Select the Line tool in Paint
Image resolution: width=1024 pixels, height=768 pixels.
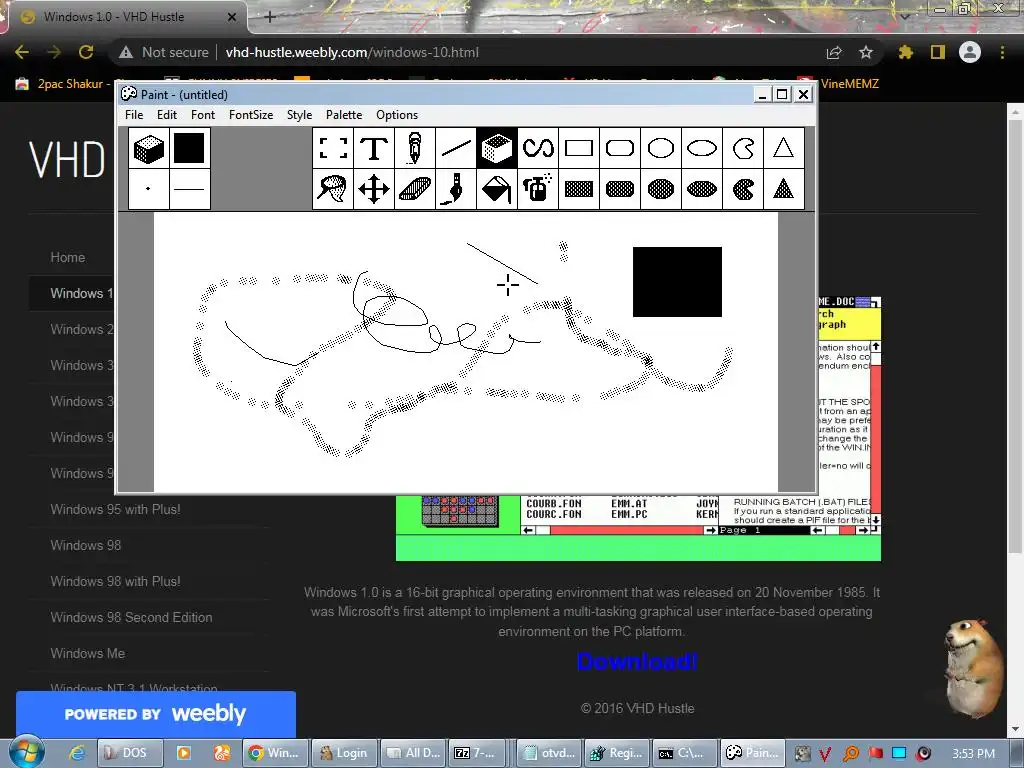456,148
